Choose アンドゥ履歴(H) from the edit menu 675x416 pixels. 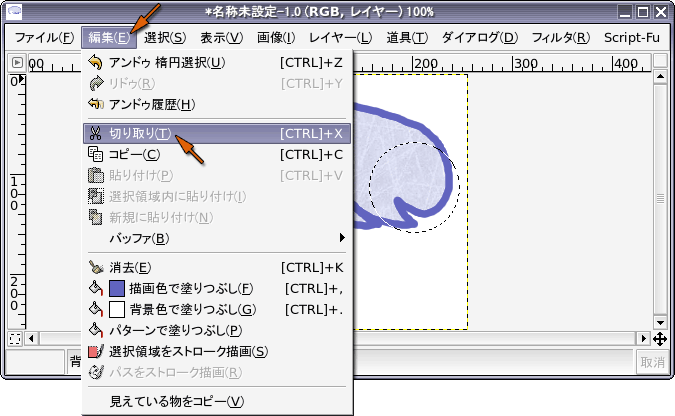[x=217, y=104]
